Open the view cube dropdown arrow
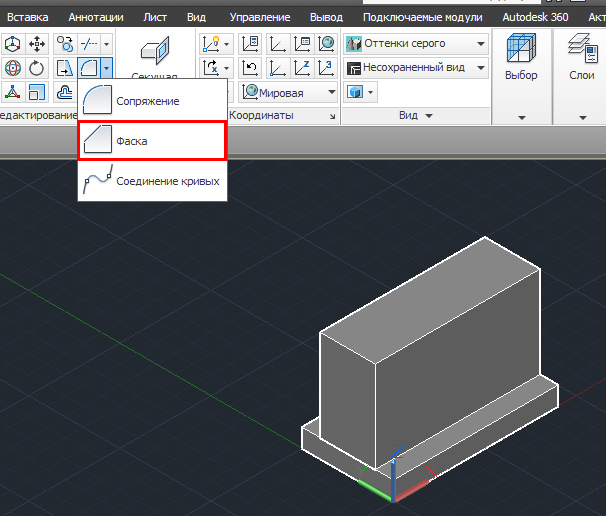Viewport: 606px width, 516px height. tap(371, 92)
